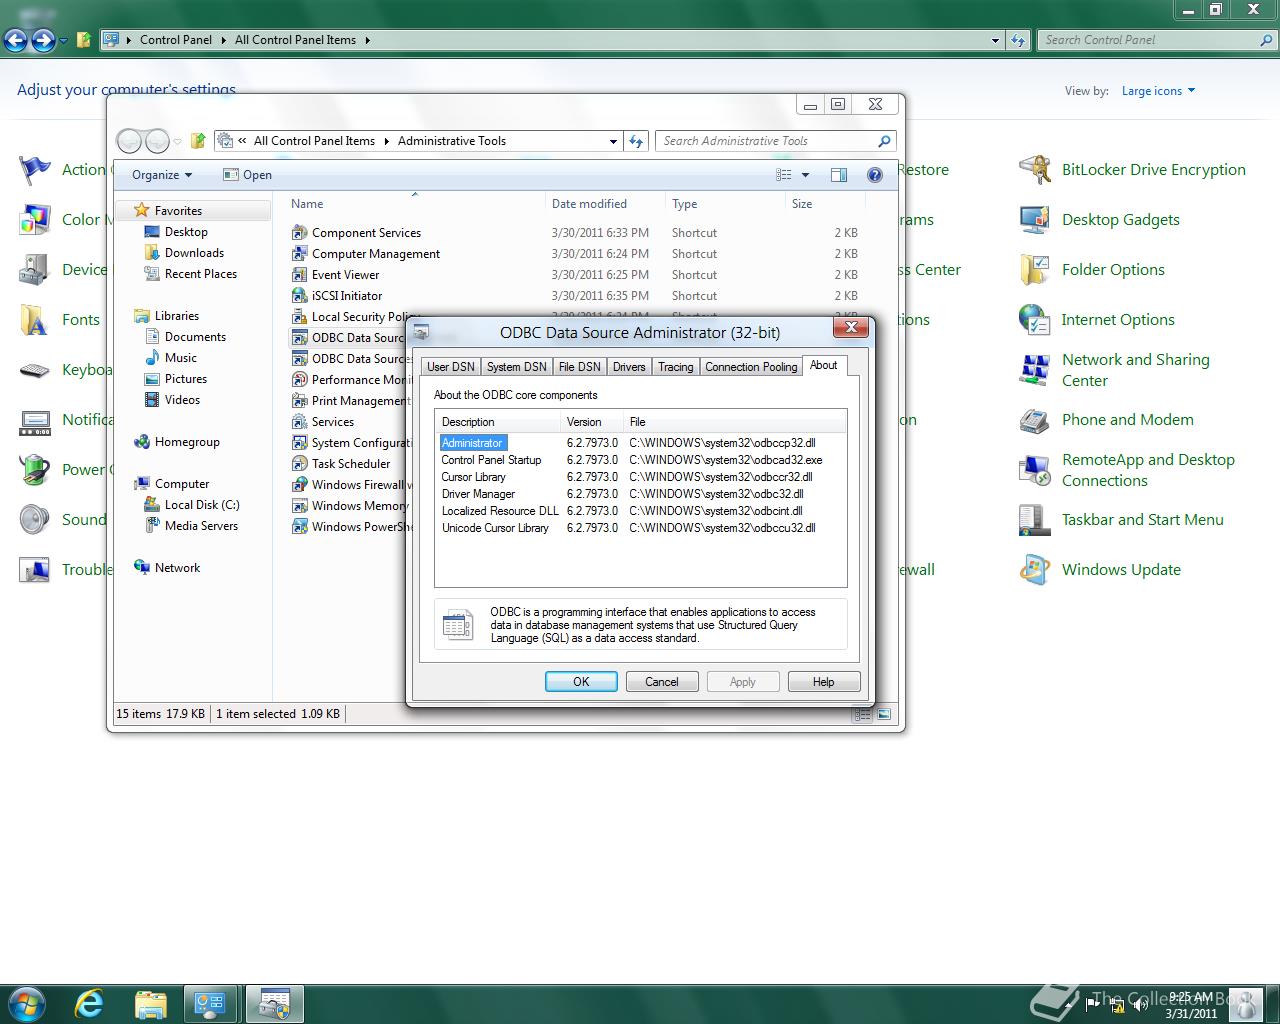The height and width of the screenshot is (1024, 1280).
Task: Open the View by Large icons dropdown
Action: [1158, 91]
